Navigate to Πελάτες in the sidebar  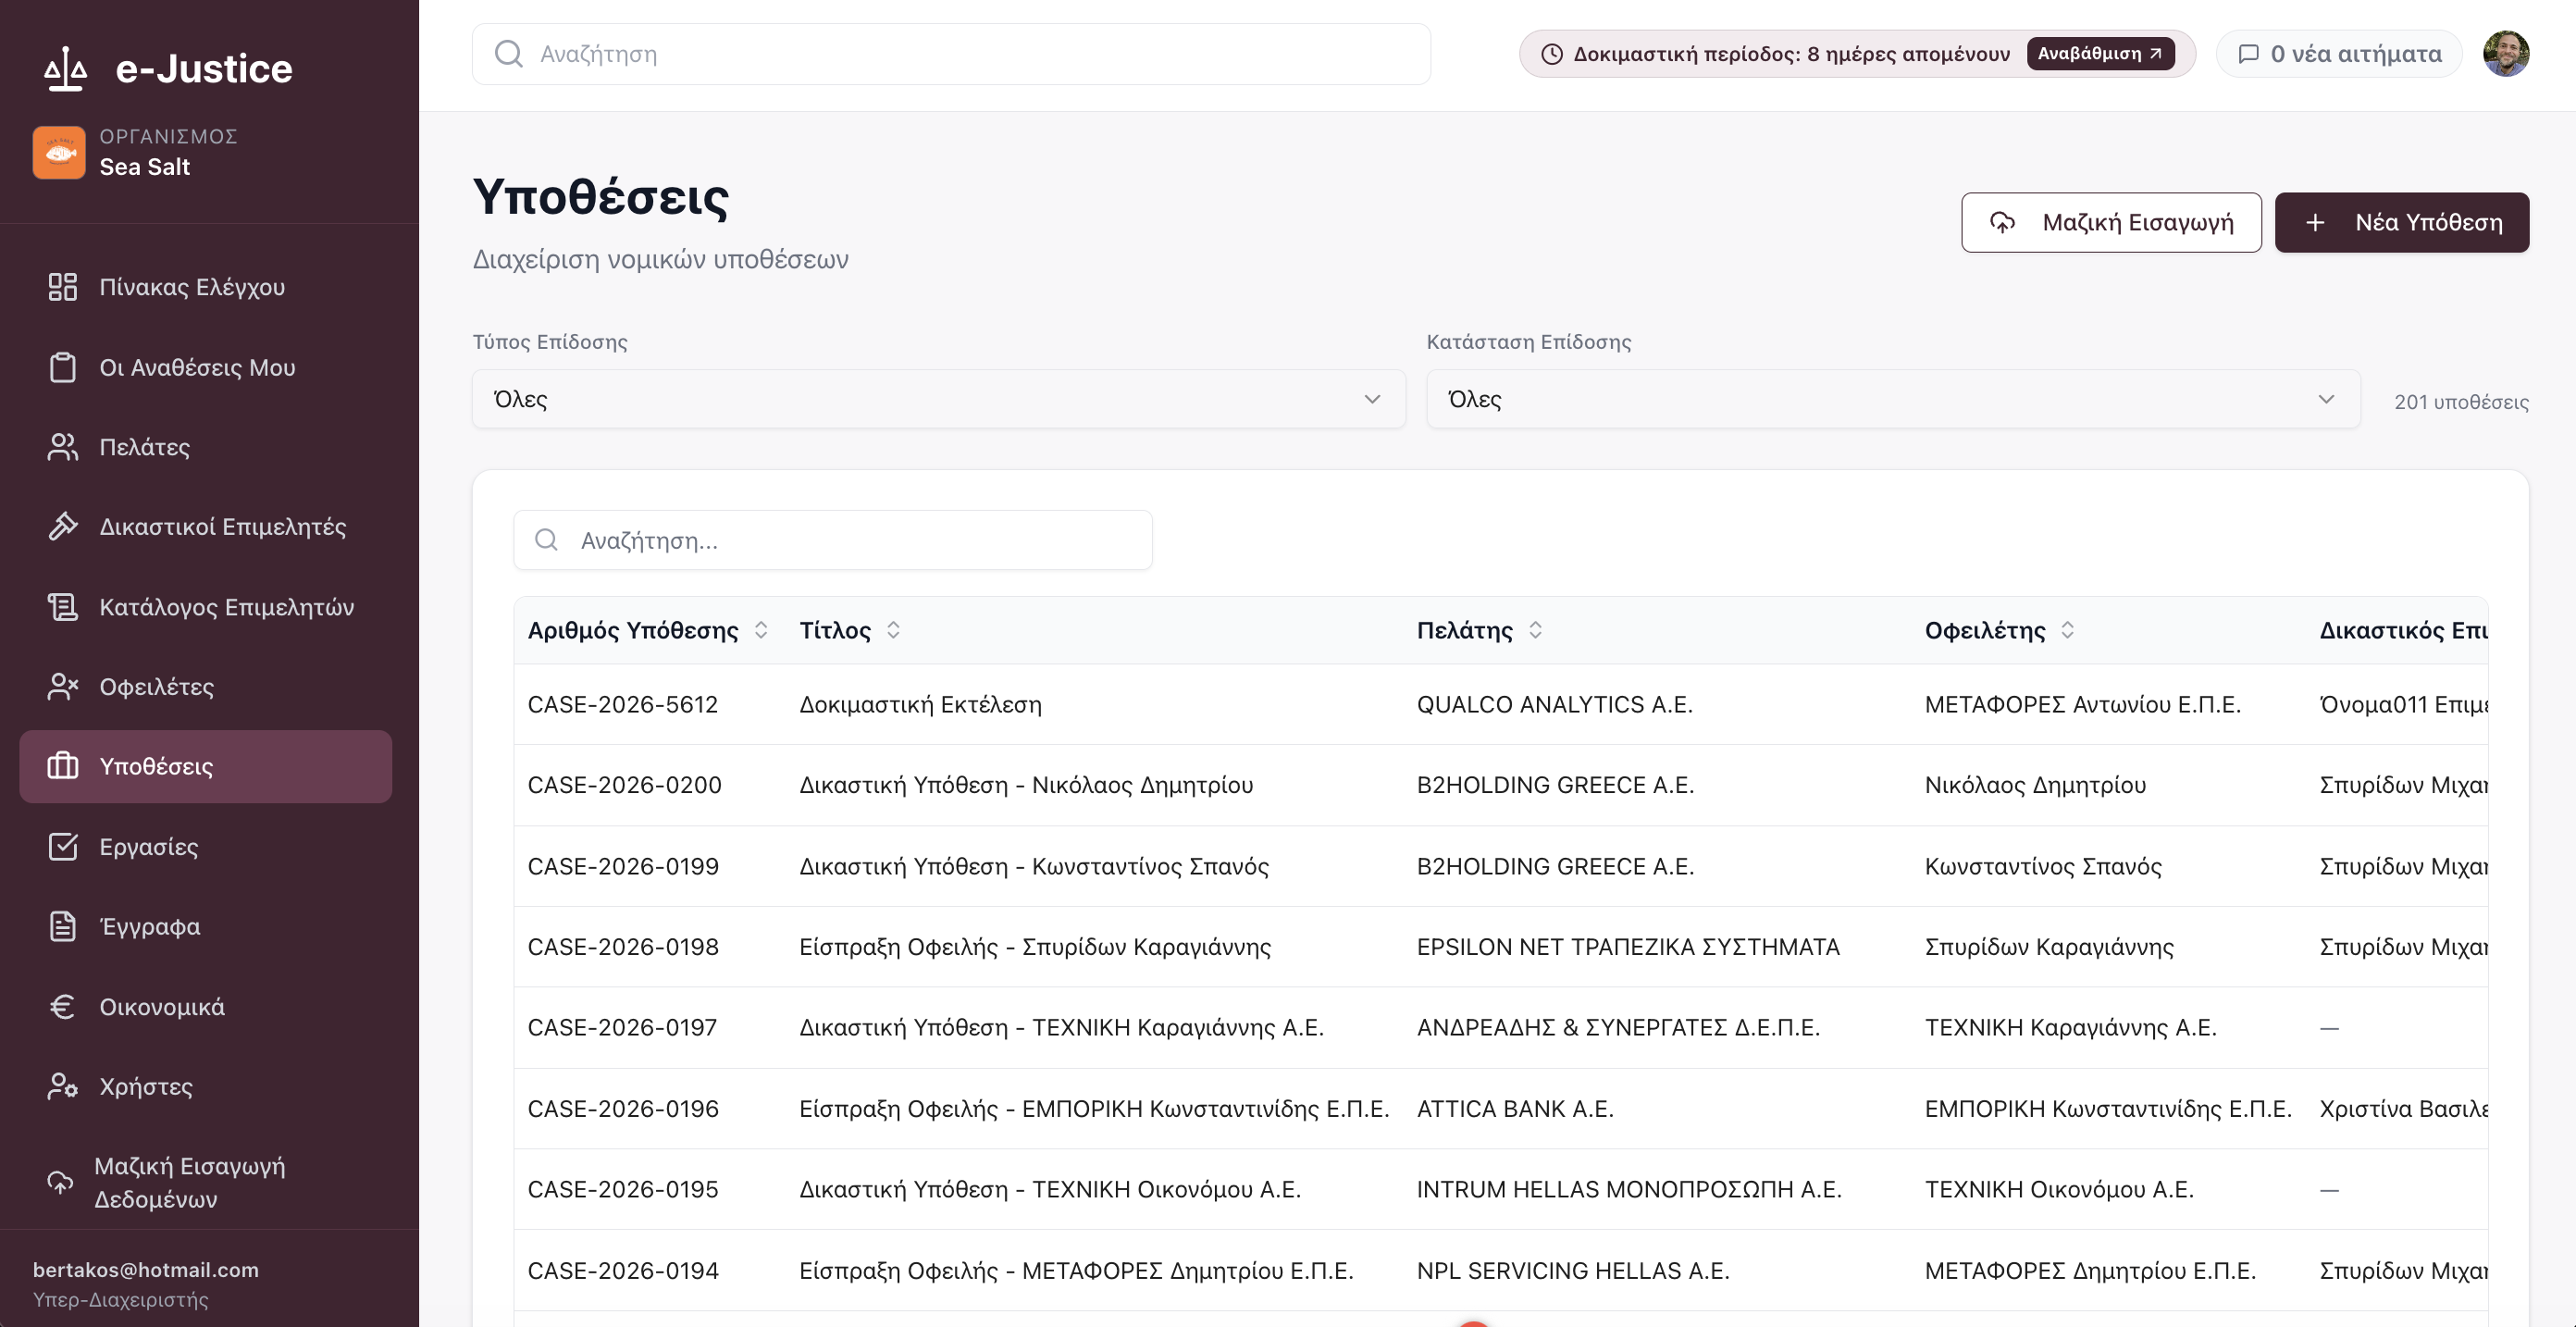pyautogui.click(x=206, y=447)
